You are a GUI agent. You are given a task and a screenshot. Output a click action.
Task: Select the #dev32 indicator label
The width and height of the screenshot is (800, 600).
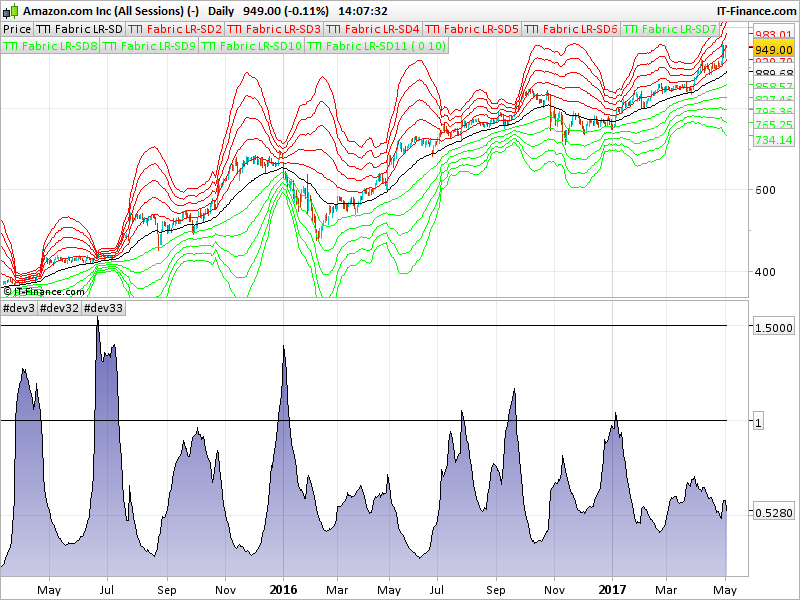pyautogui.click(x=59, y=308)
